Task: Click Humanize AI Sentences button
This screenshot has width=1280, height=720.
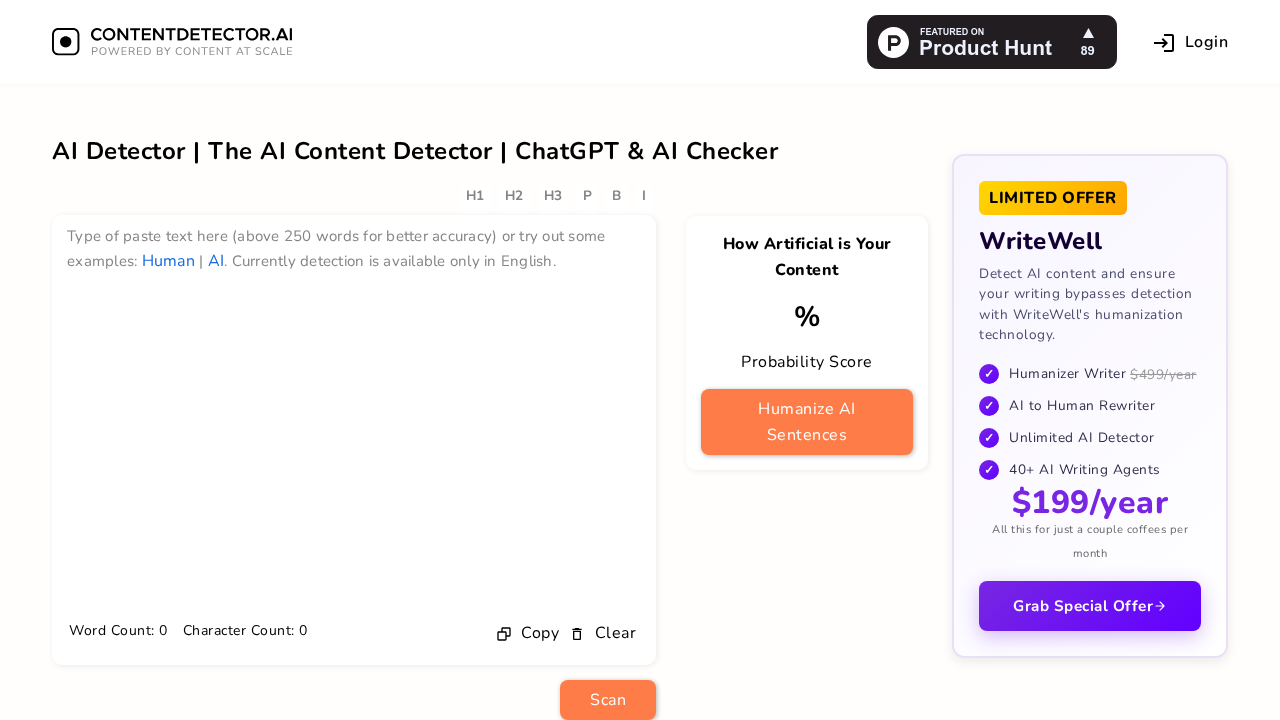Action: pos(806,421)
